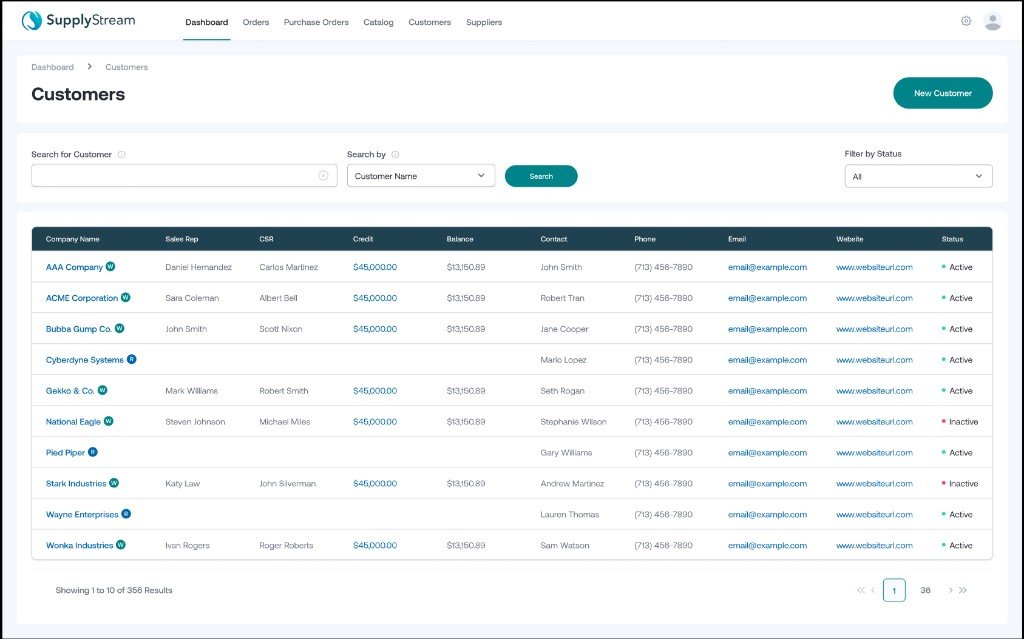
Task: Go to previous page arrow
Action: pos(873,590)
